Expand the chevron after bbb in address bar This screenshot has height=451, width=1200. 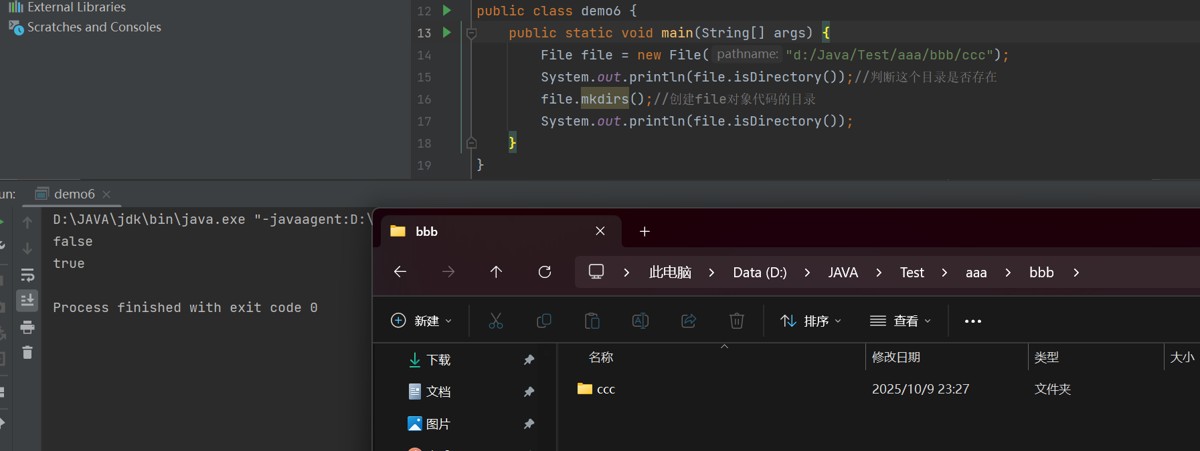pyautogui.click(x=1076, y=272)
